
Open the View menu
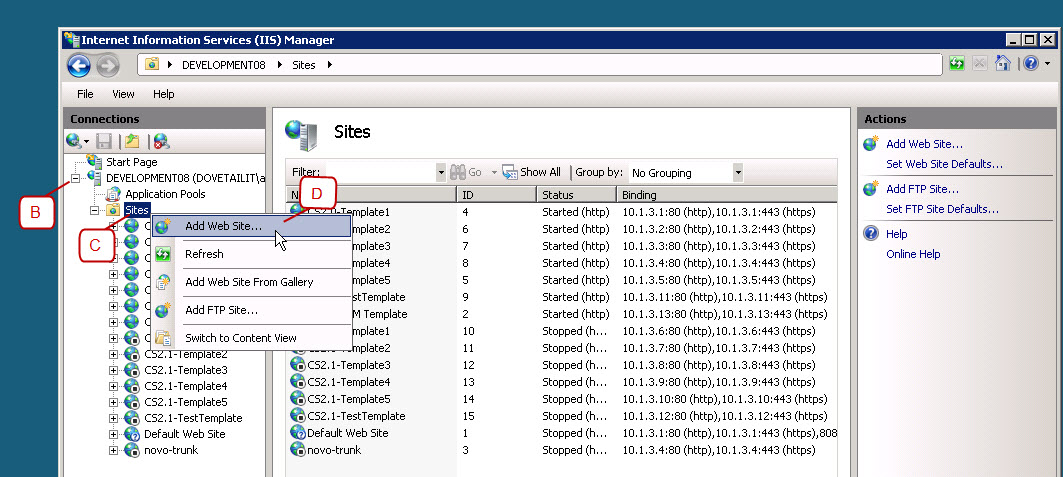(x=123, y=94)
